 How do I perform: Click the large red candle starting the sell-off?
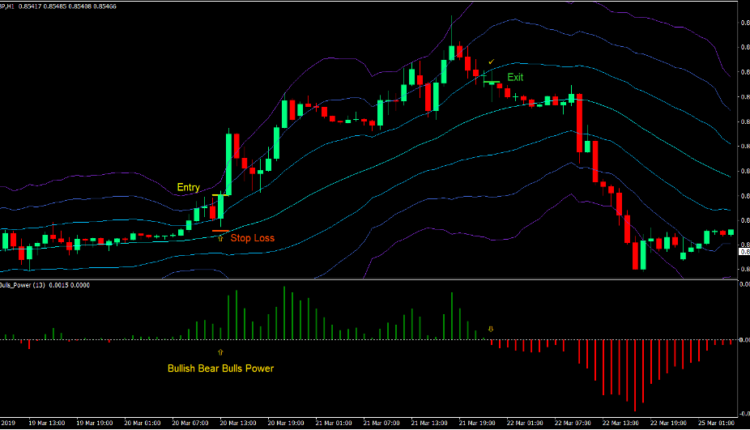[x=579, y=124]
